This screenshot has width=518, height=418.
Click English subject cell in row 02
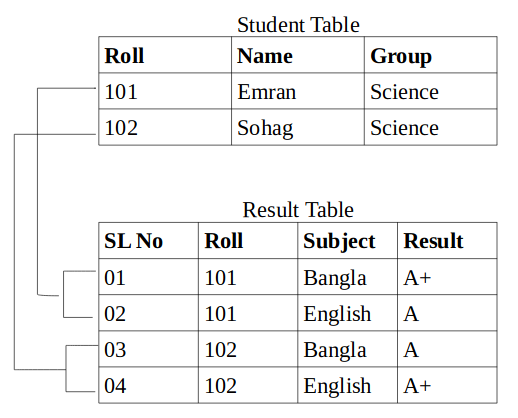click(347, 313)
